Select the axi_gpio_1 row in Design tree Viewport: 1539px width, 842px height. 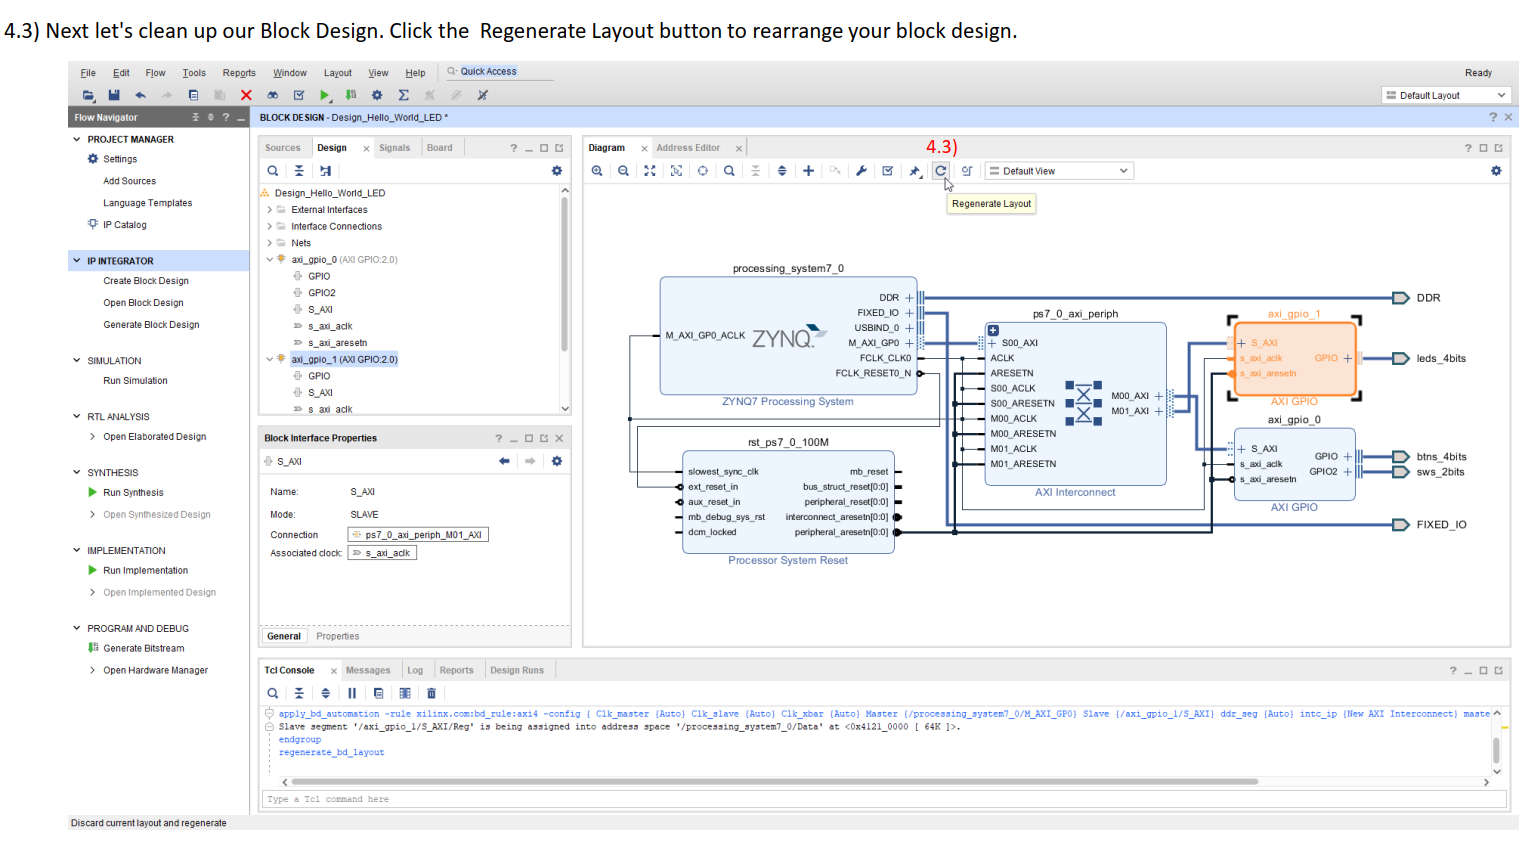[x=344, y=360]
